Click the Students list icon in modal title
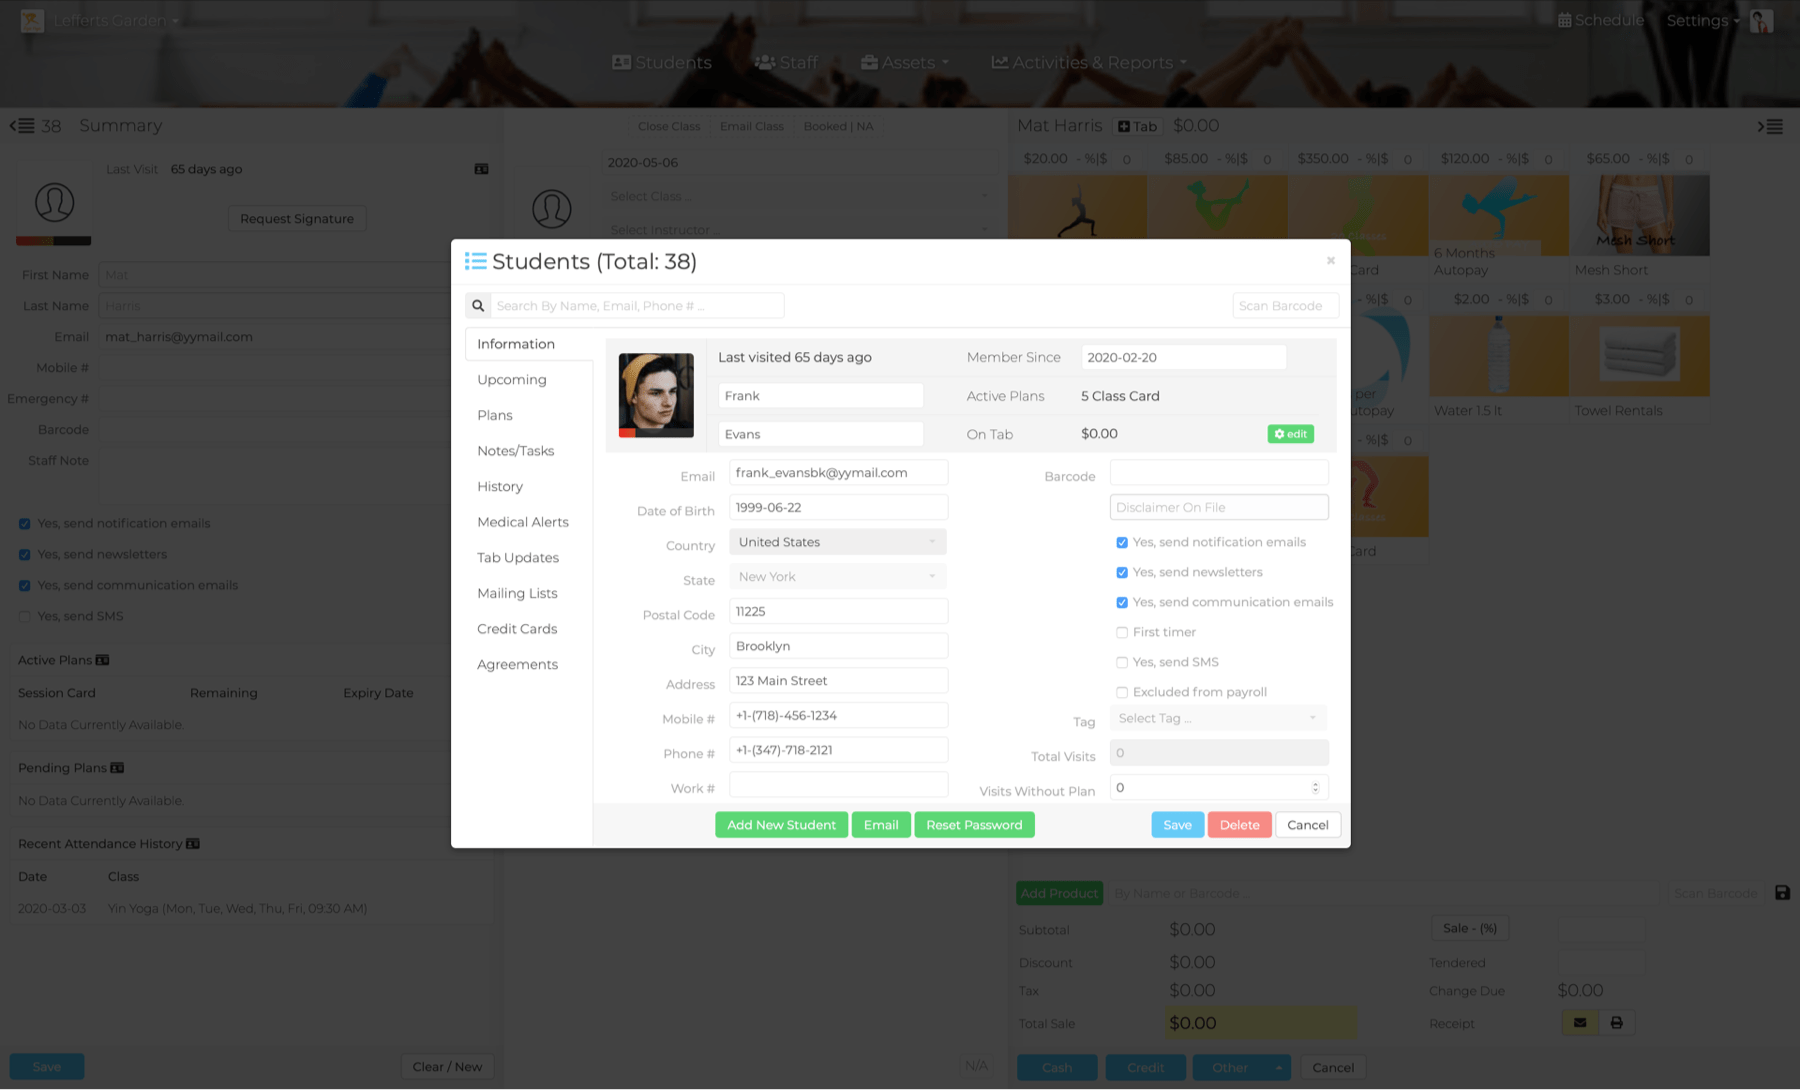 click(x=476, y=261)
